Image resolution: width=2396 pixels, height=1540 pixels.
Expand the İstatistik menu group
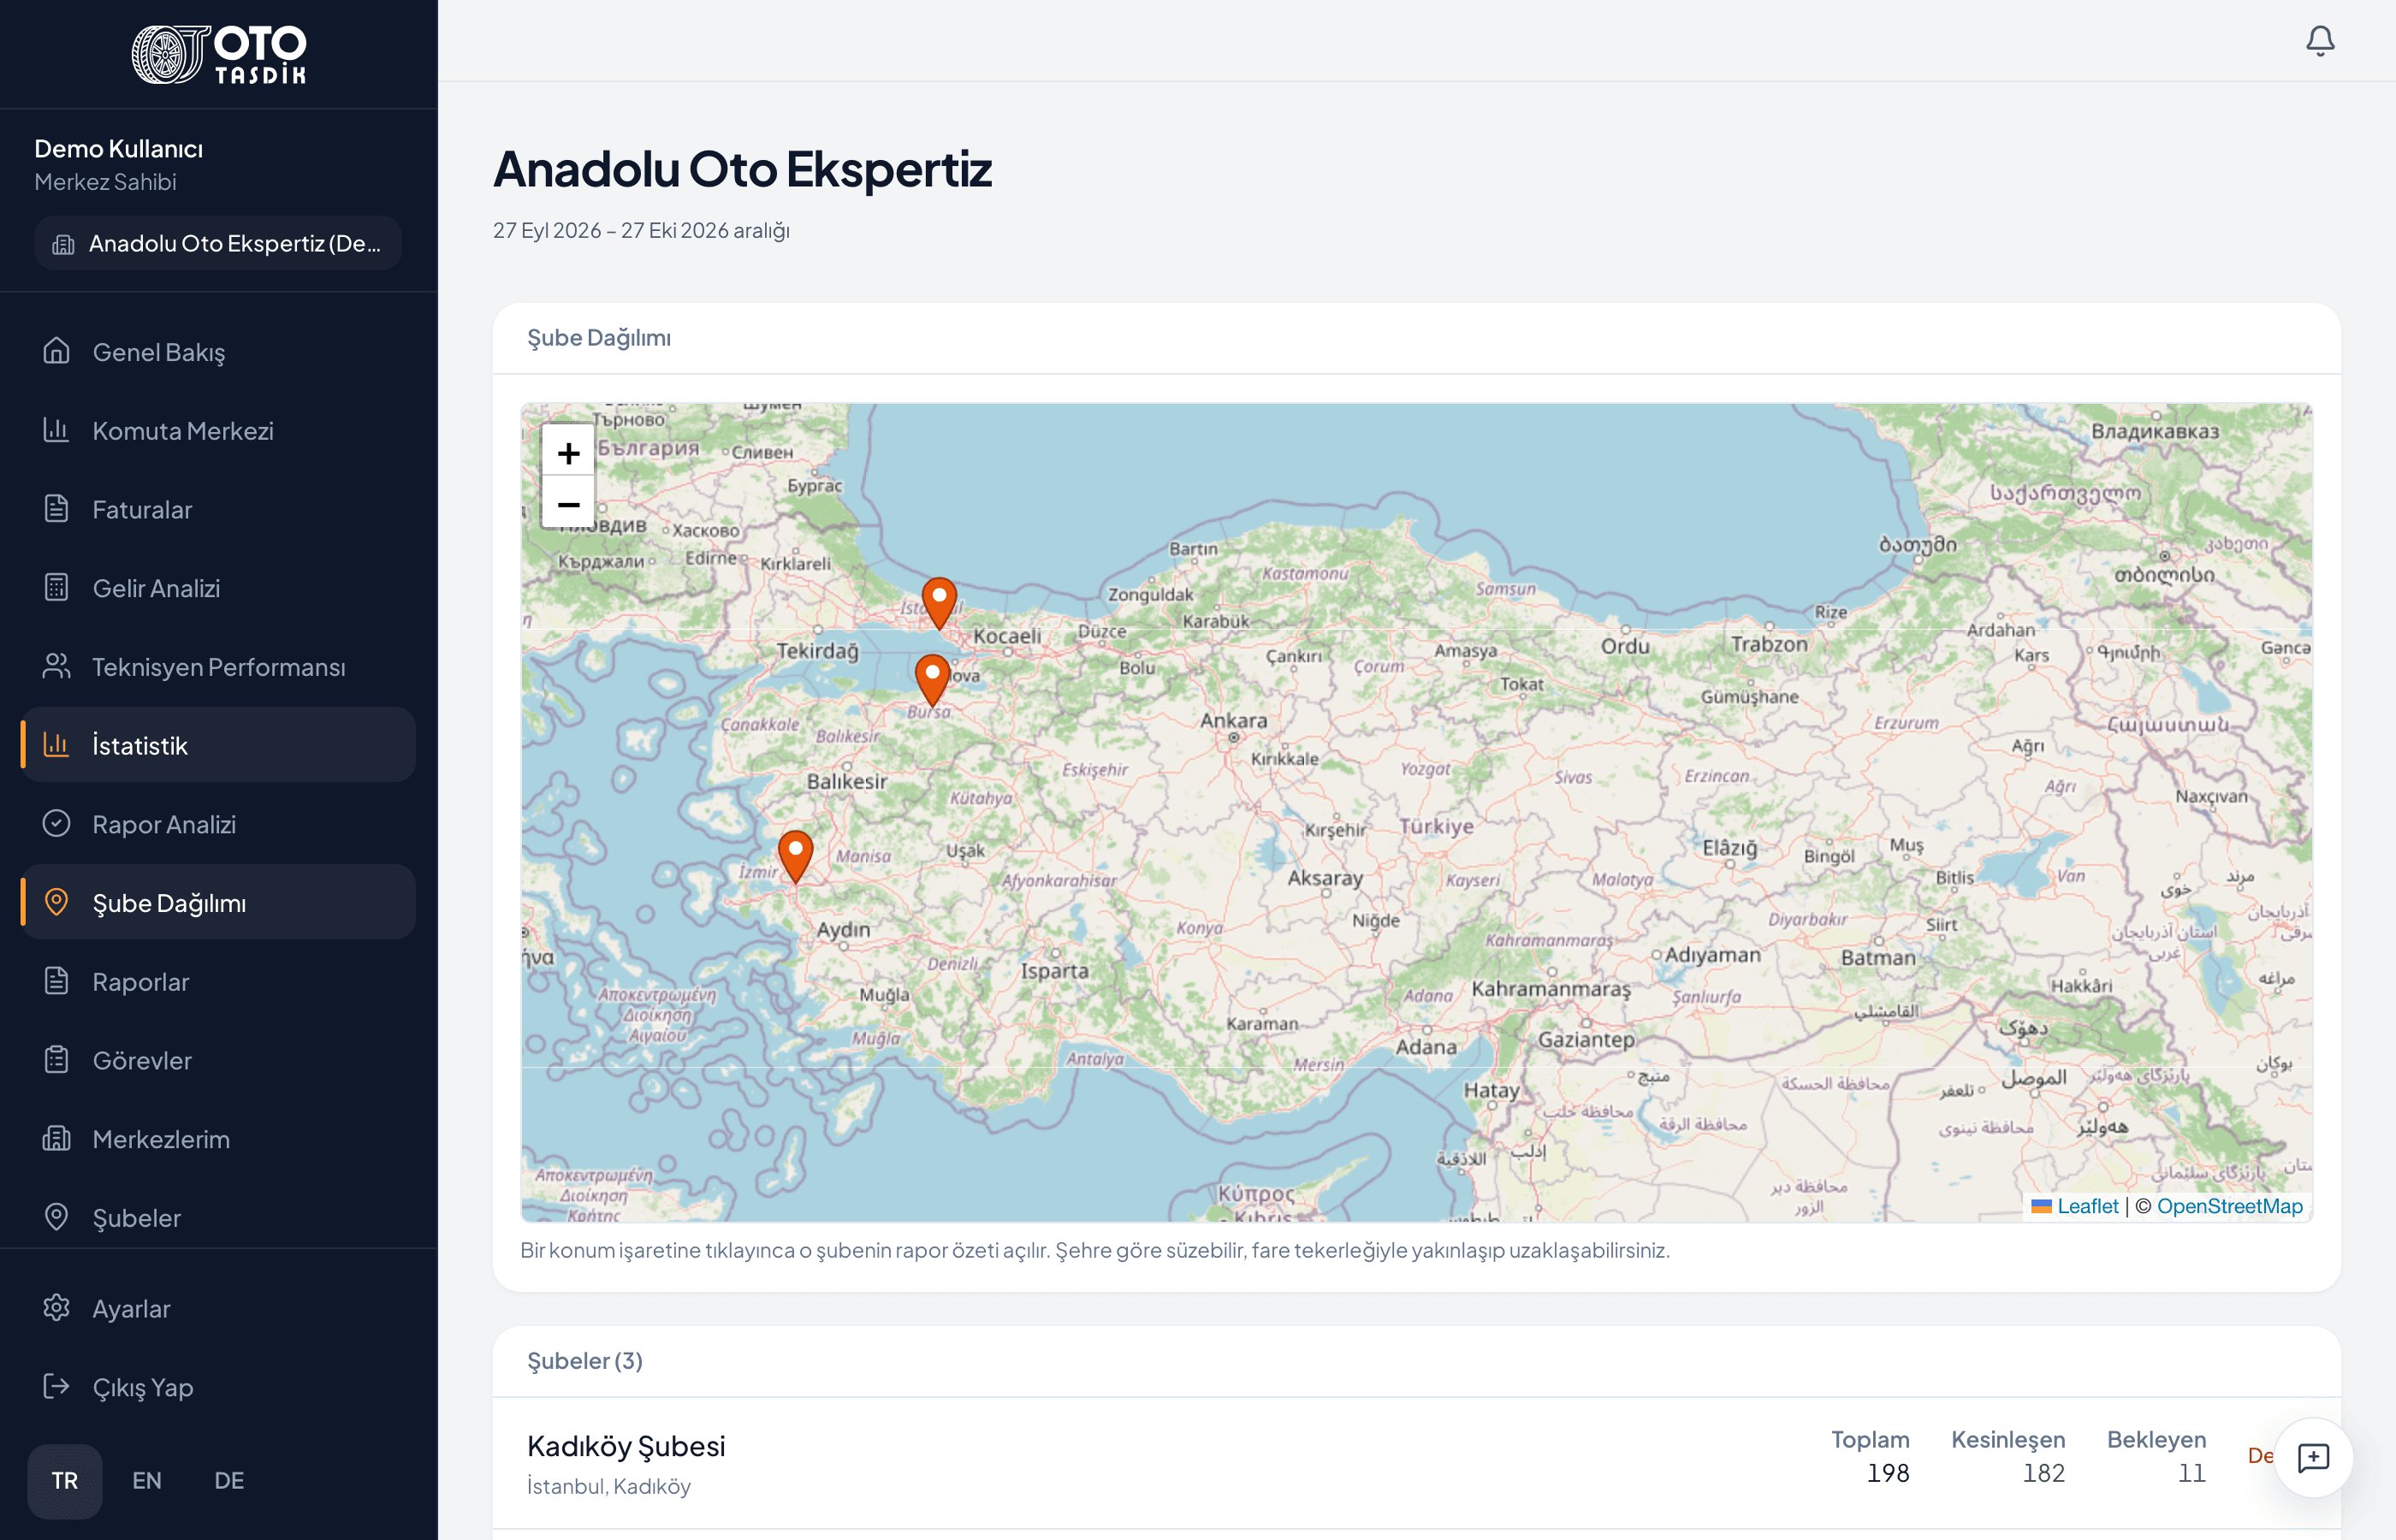218,745
